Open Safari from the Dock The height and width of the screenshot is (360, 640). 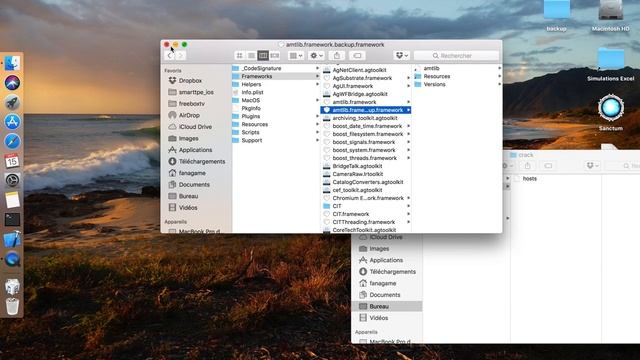(12, 141)
